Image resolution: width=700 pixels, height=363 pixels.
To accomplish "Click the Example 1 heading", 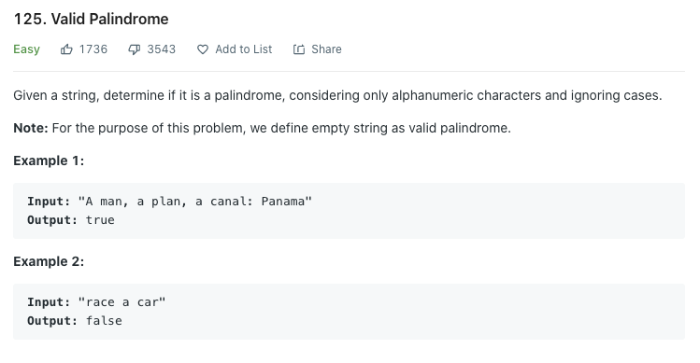I will click(x=49, y=160).
